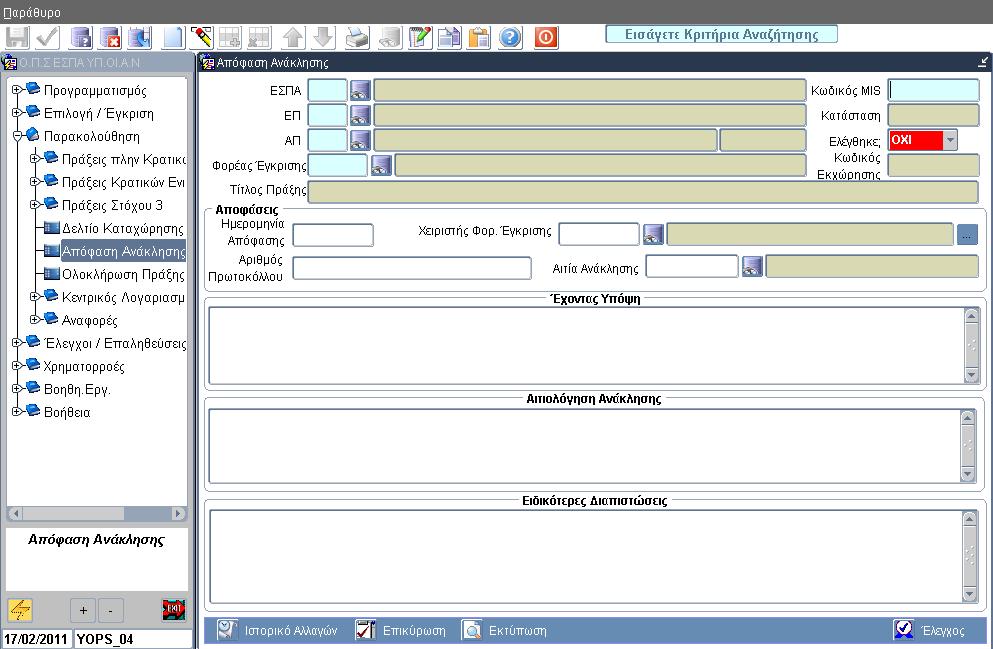
Task: Click the down arrow next record icon
Action: 323,37
